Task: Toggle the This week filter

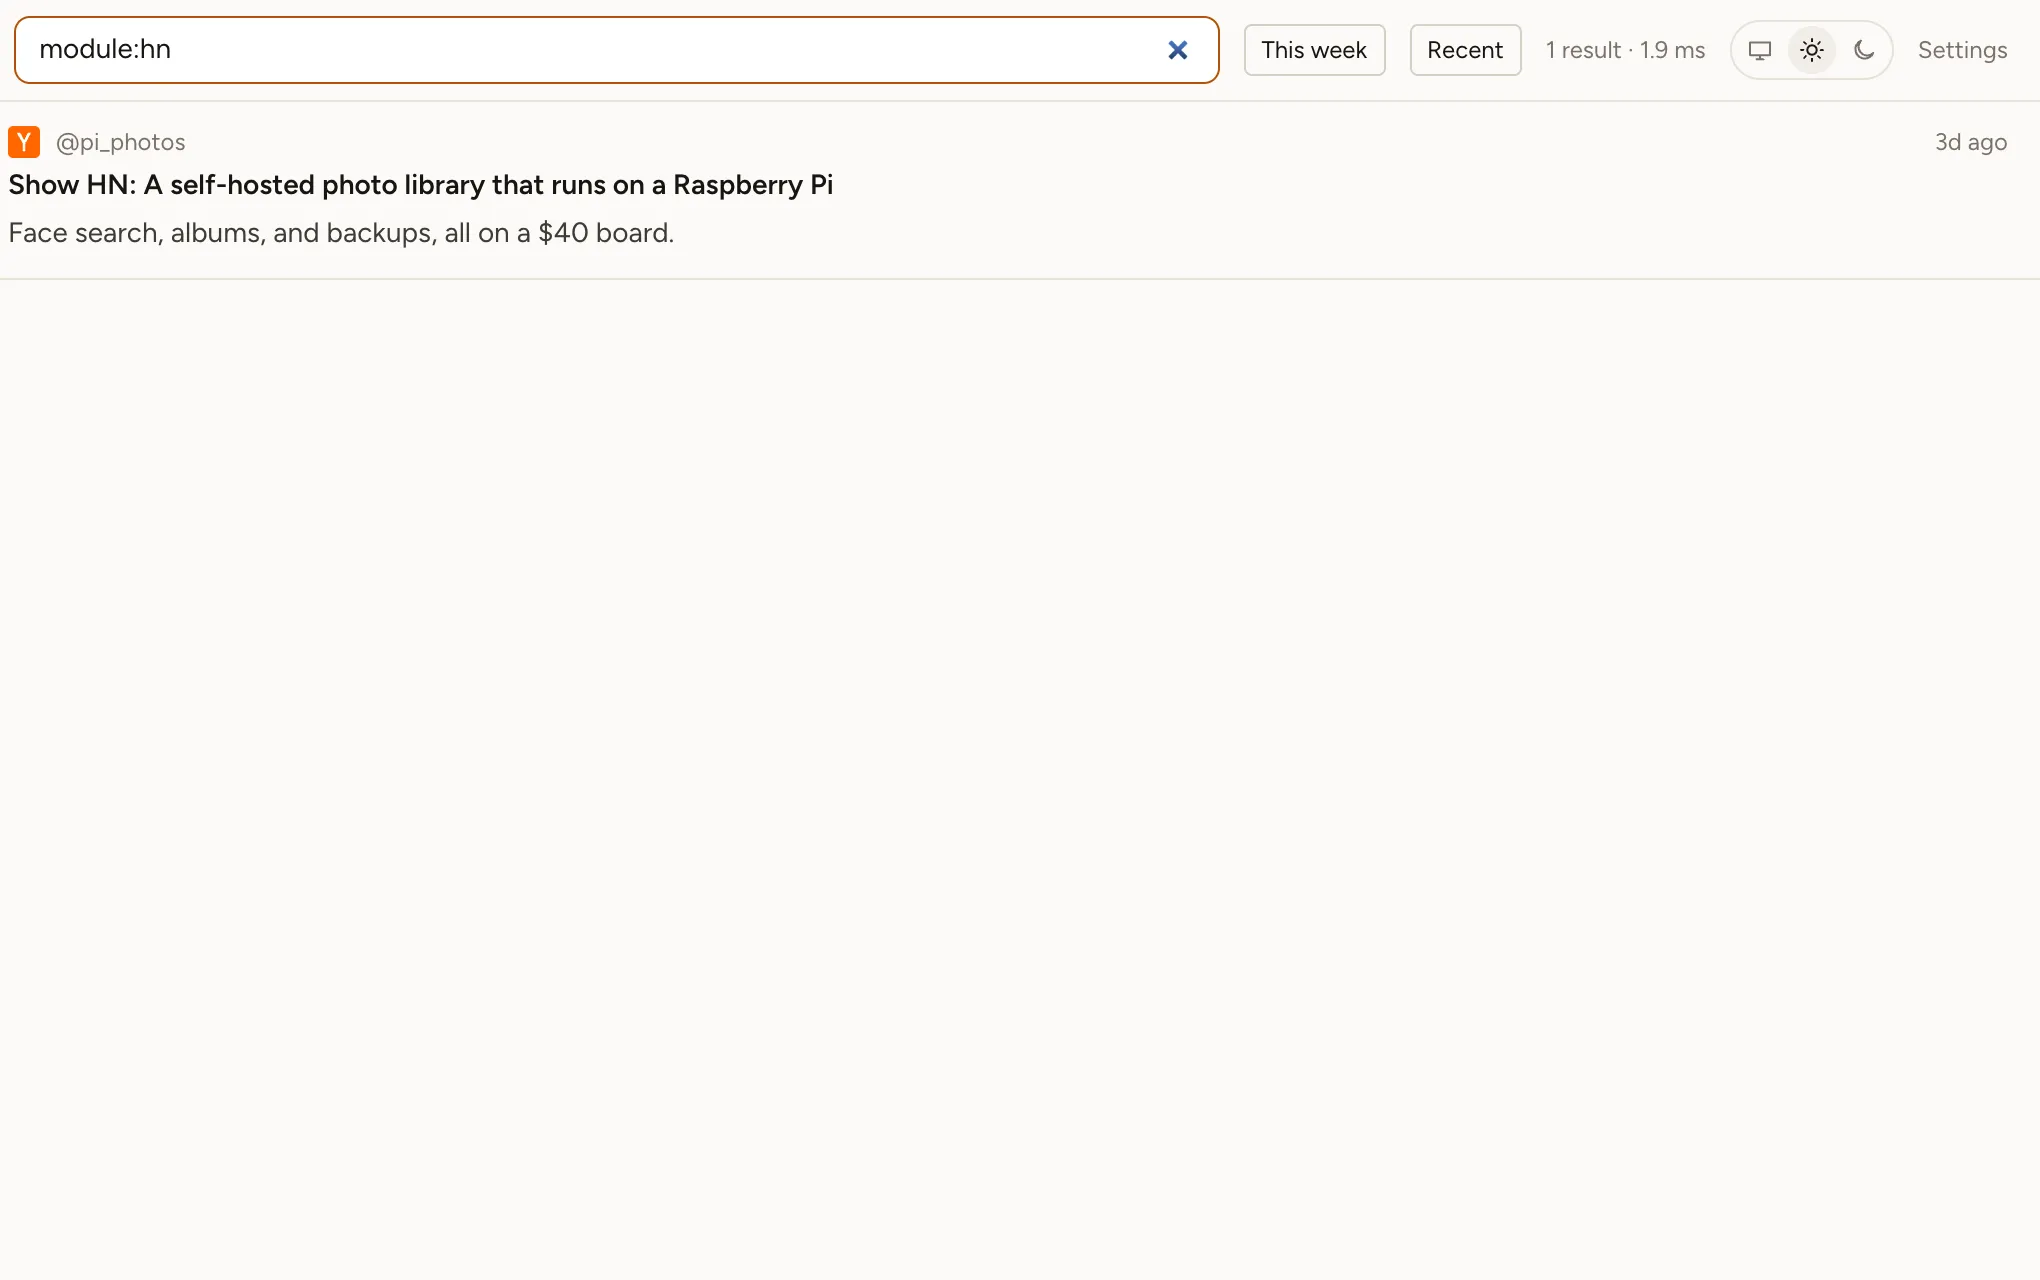Action: (1314, 50)
